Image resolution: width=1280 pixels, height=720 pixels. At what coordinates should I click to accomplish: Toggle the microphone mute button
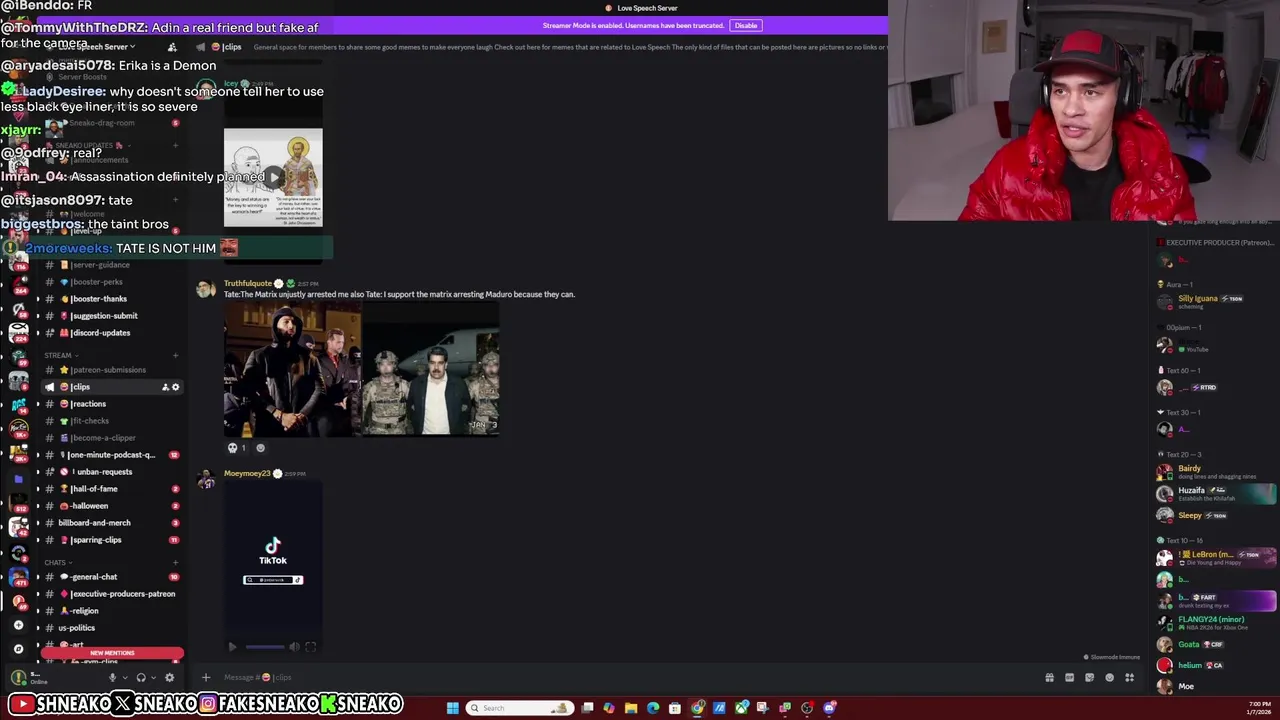tap(111, 677)
